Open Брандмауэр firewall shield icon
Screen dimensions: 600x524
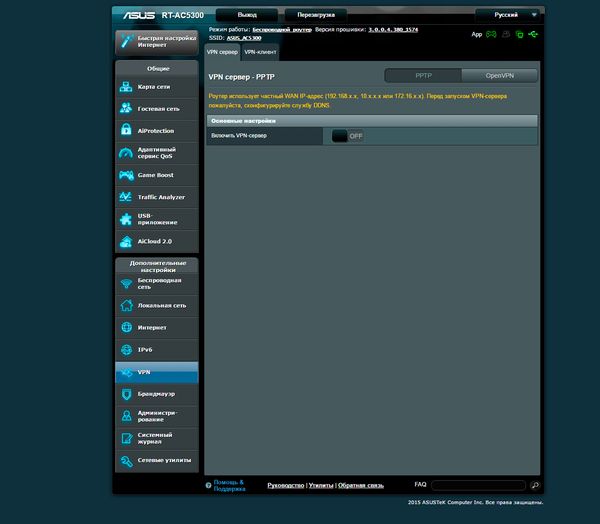pos(126,394)
